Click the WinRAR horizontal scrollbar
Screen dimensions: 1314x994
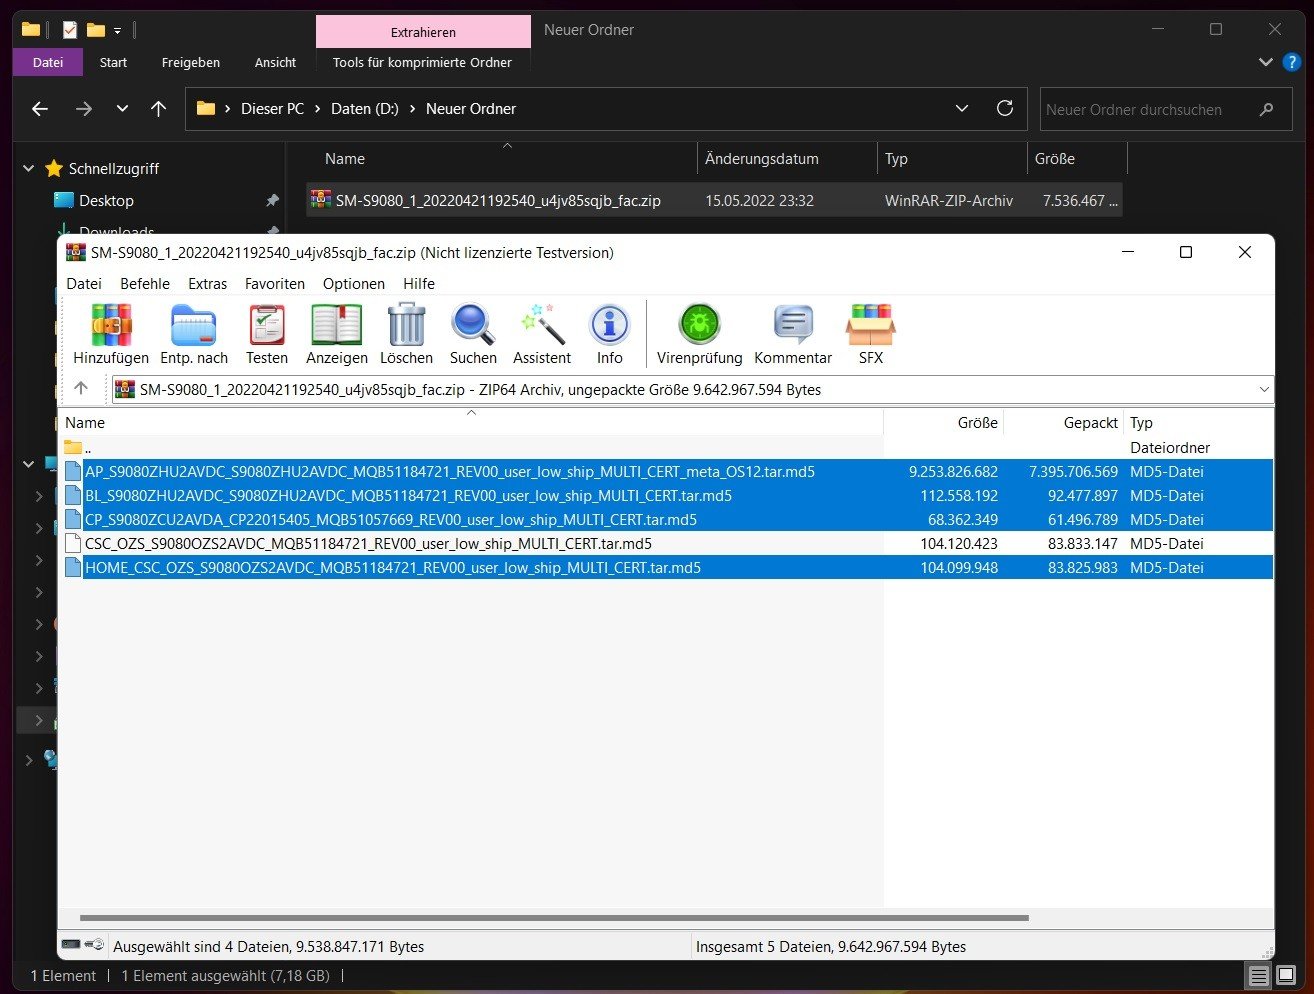click(554, 917)
